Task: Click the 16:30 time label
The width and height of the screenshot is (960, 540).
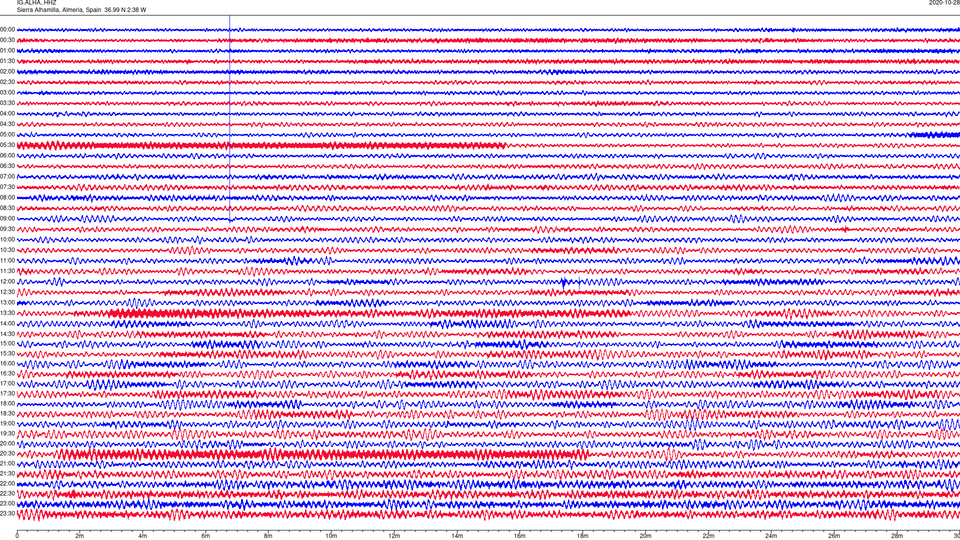Action: pyautogui.click(x=7, y=373)
